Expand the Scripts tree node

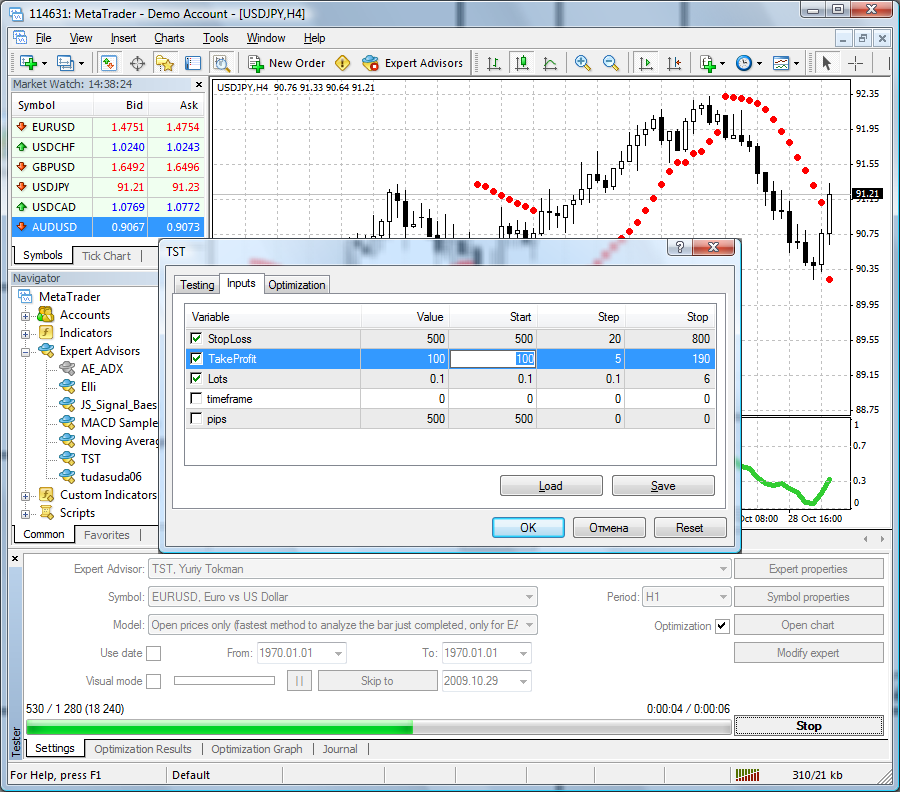pos(25,514)
